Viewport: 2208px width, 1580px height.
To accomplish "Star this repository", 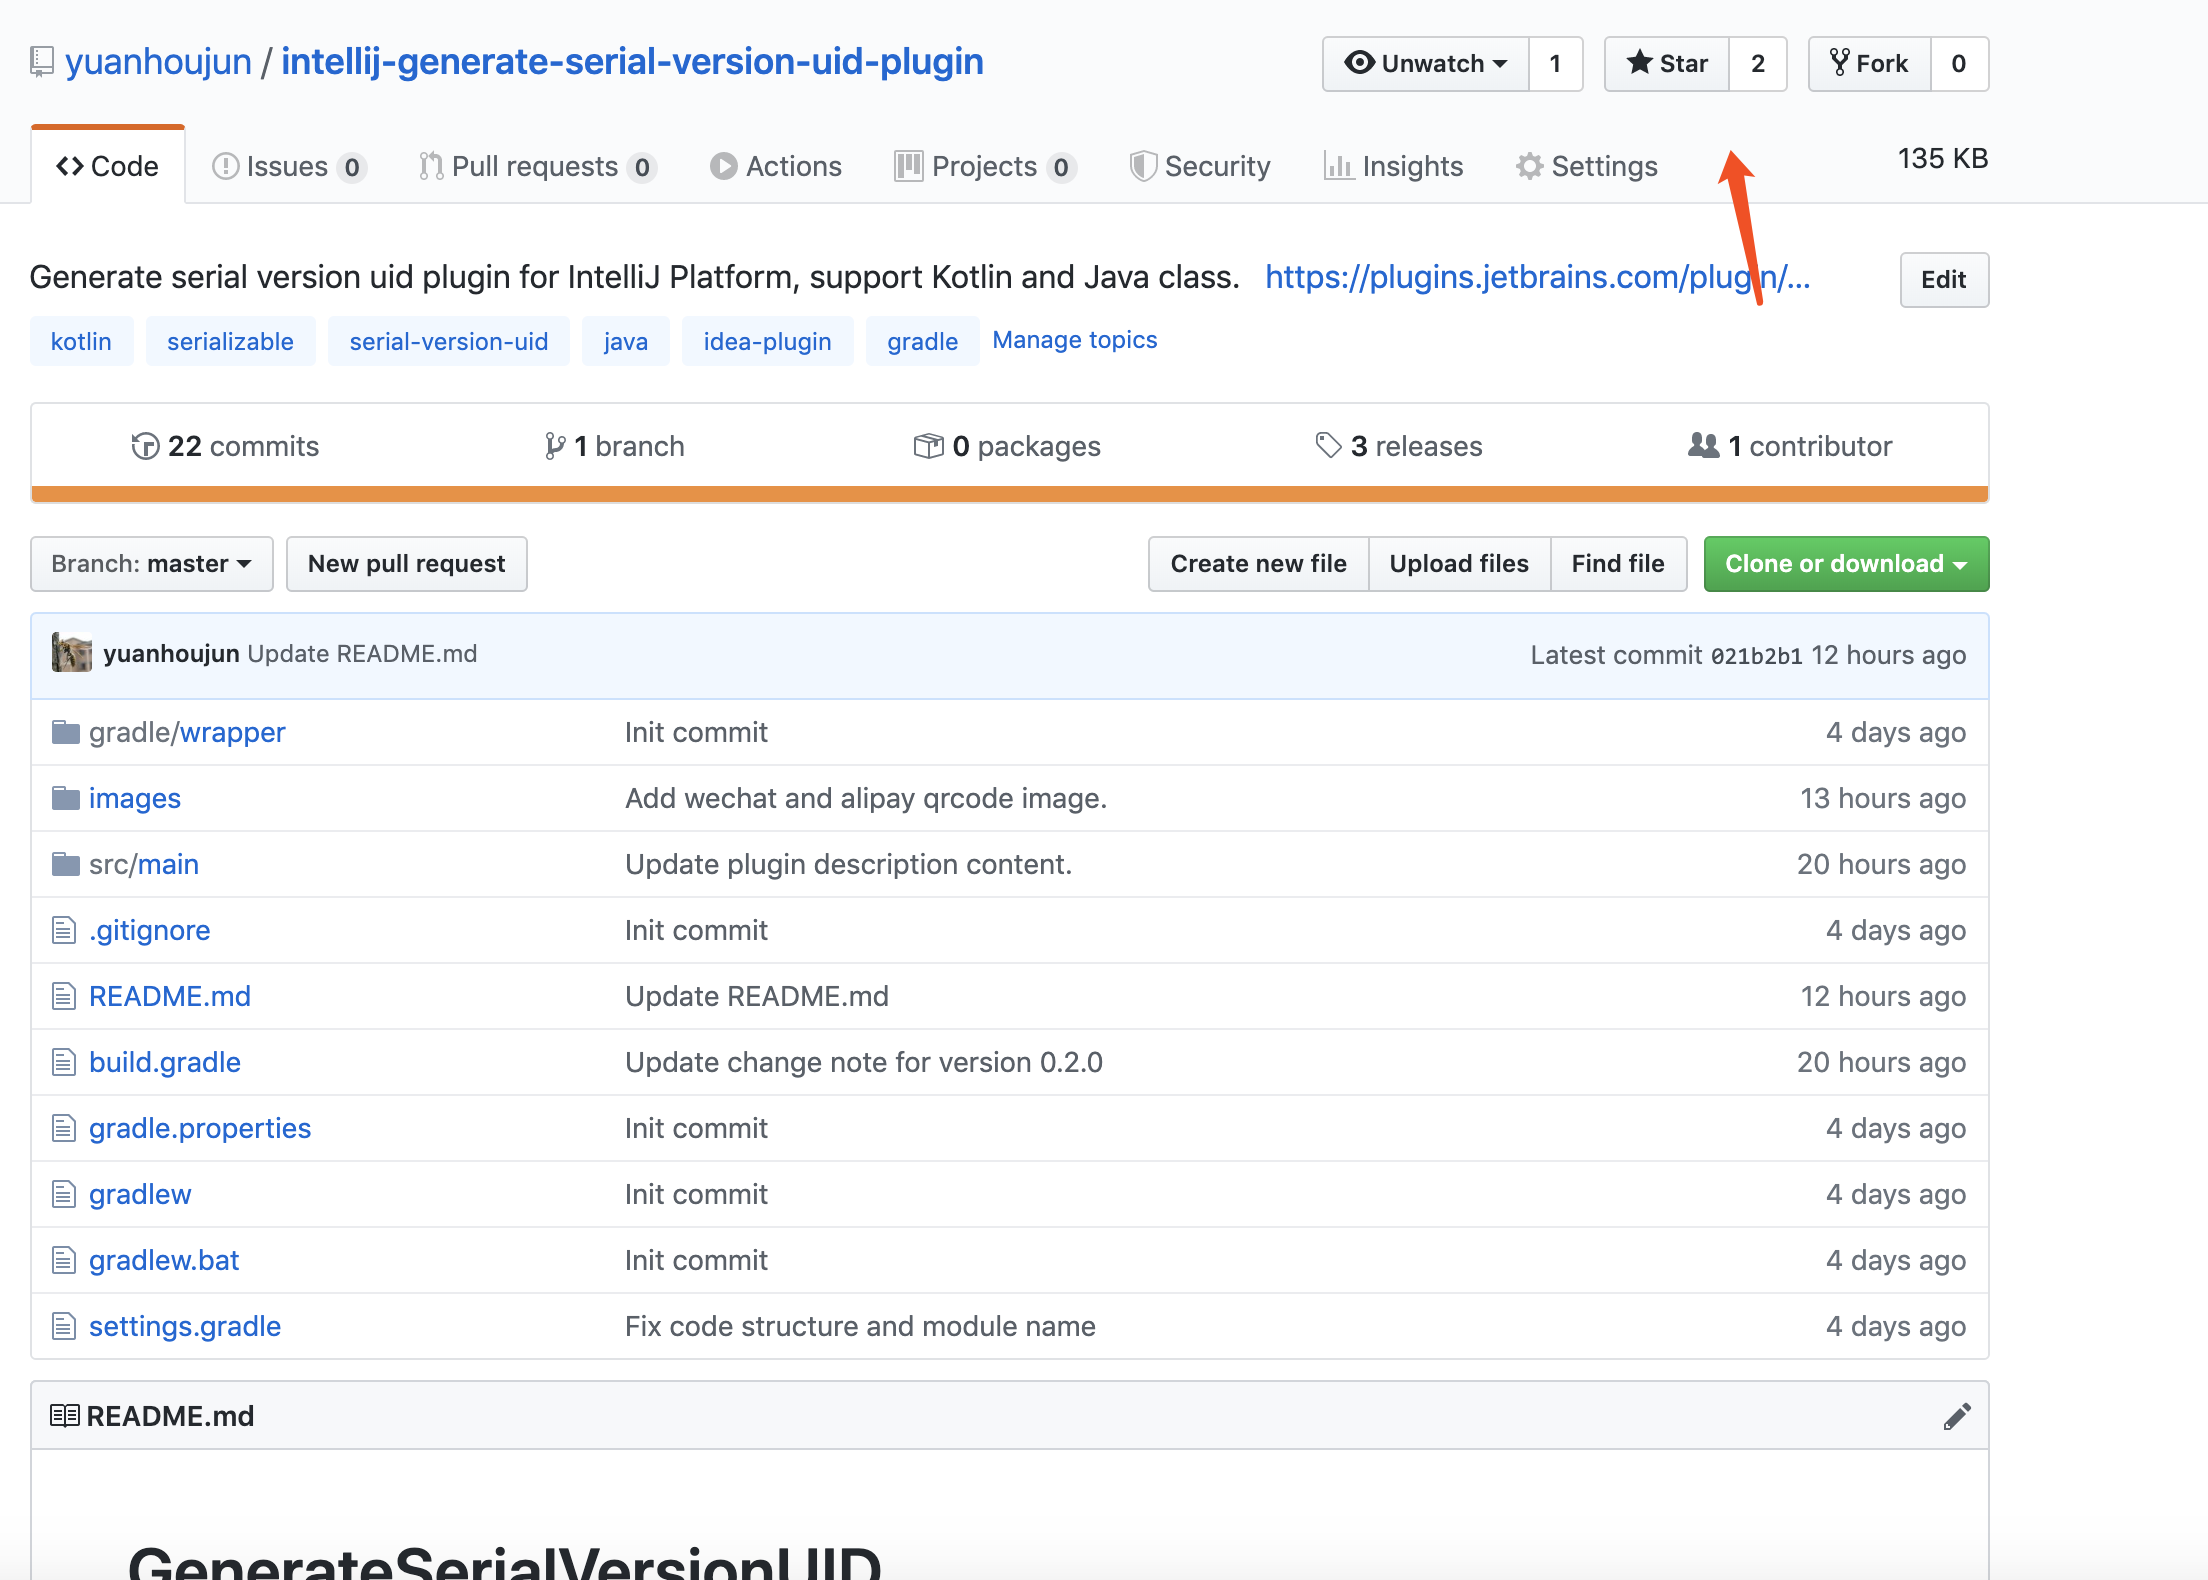I will (x=1667, y=64).
